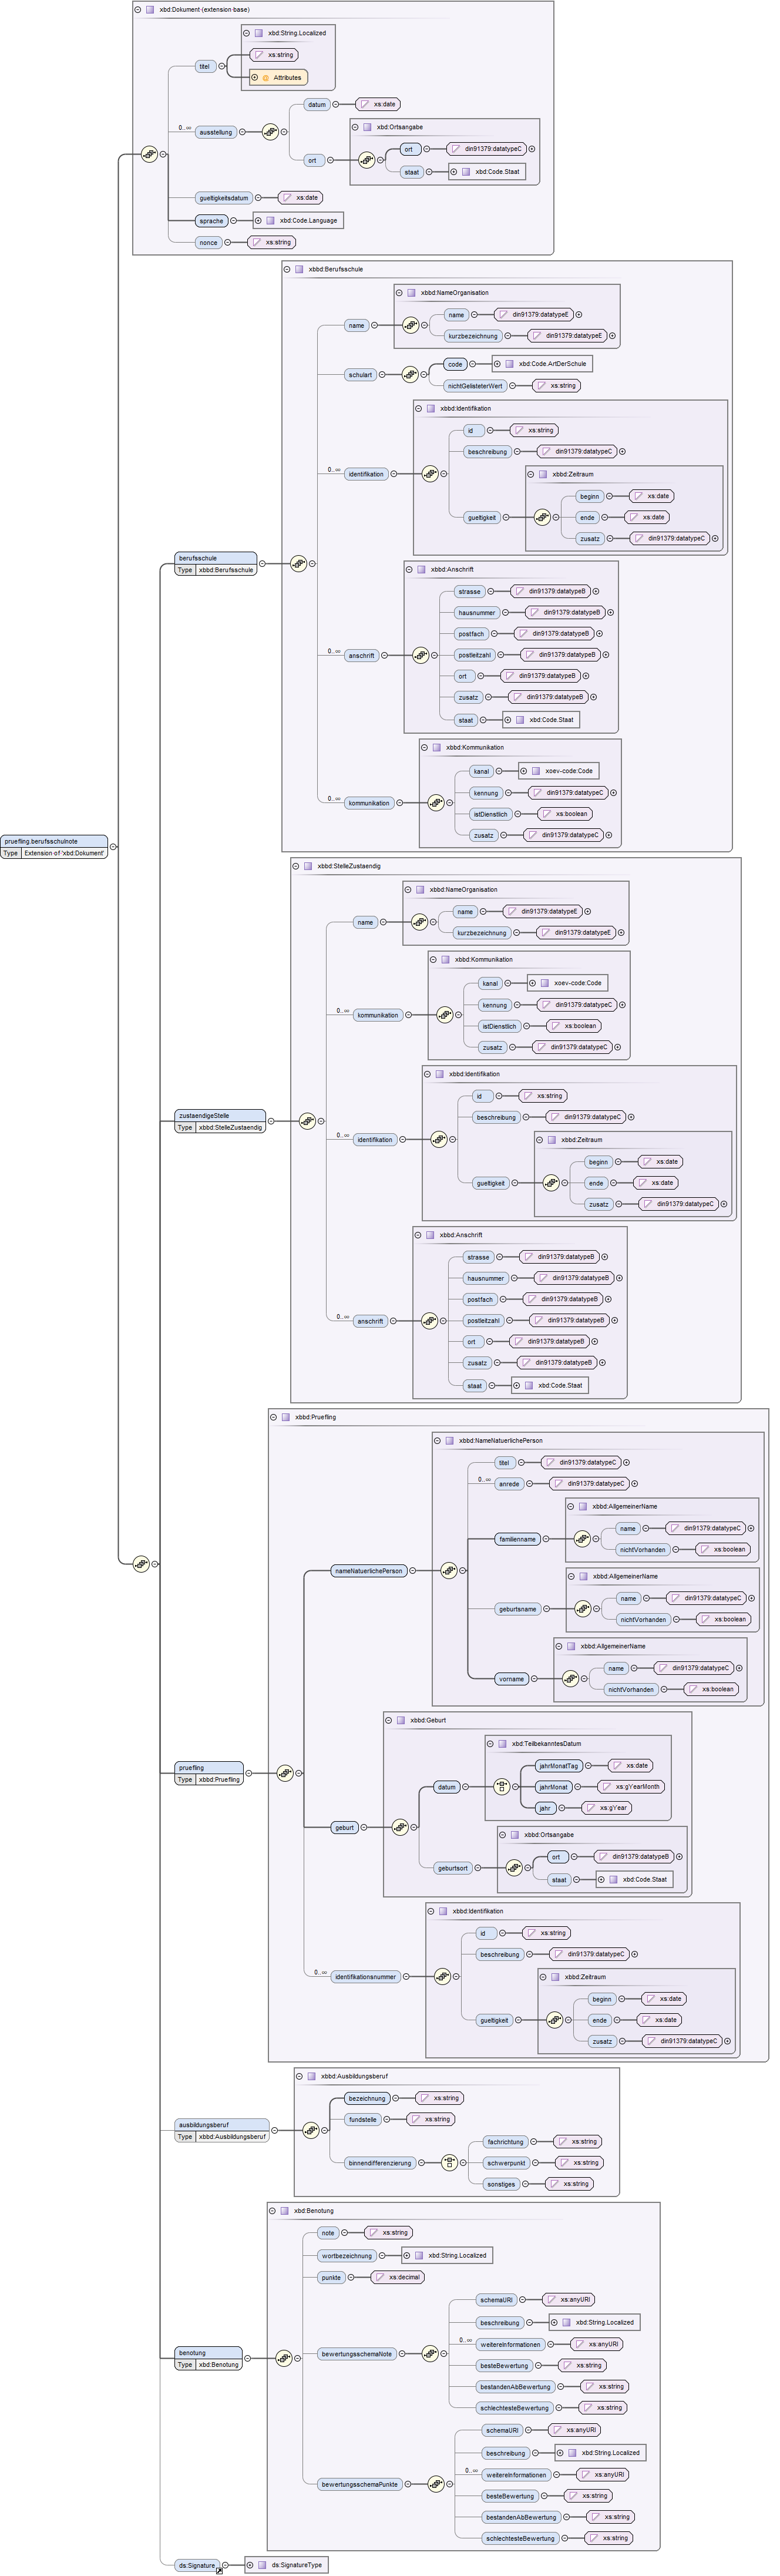Click the Attributes icon in xbd:String.Localized

point(266,78)
